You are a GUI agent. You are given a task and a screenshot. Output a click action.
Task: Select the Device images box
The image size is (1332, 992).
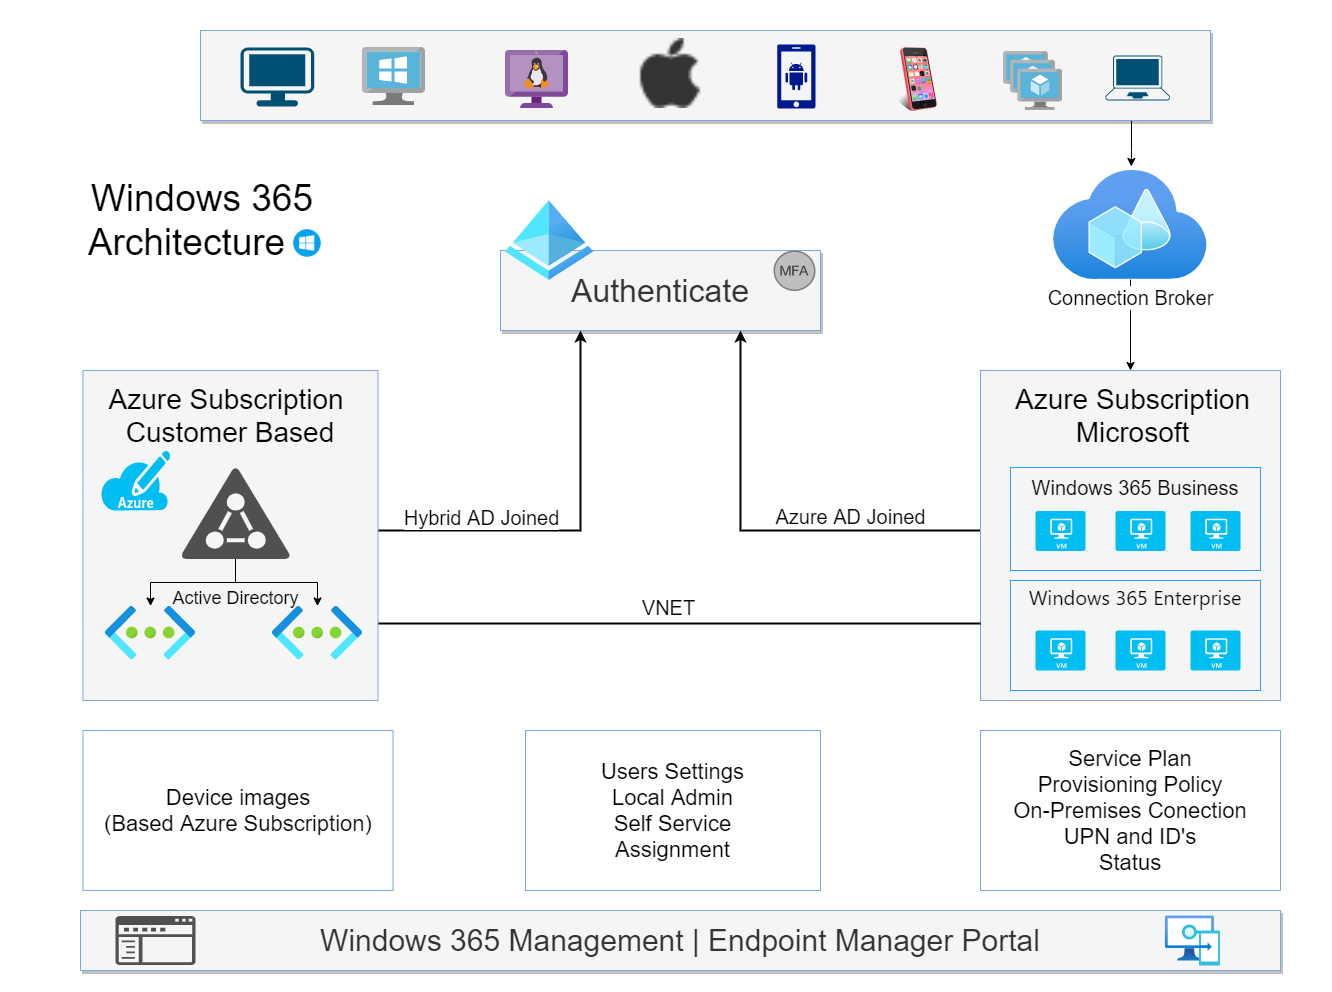(x=238, y=810)
